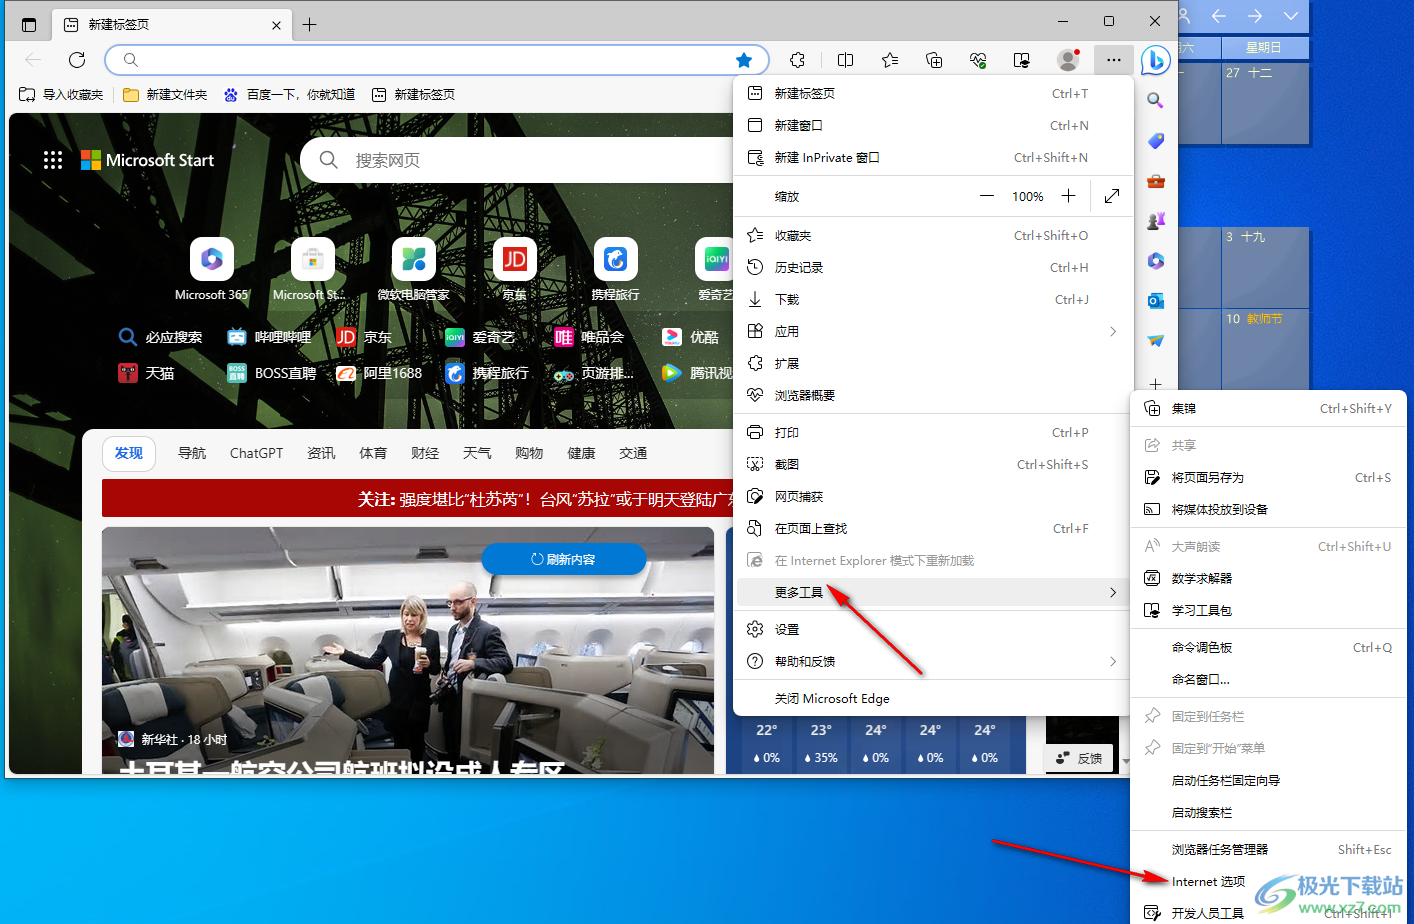Click the 刷新内容 button
The image size is (1414, 924).
point(563,559)
